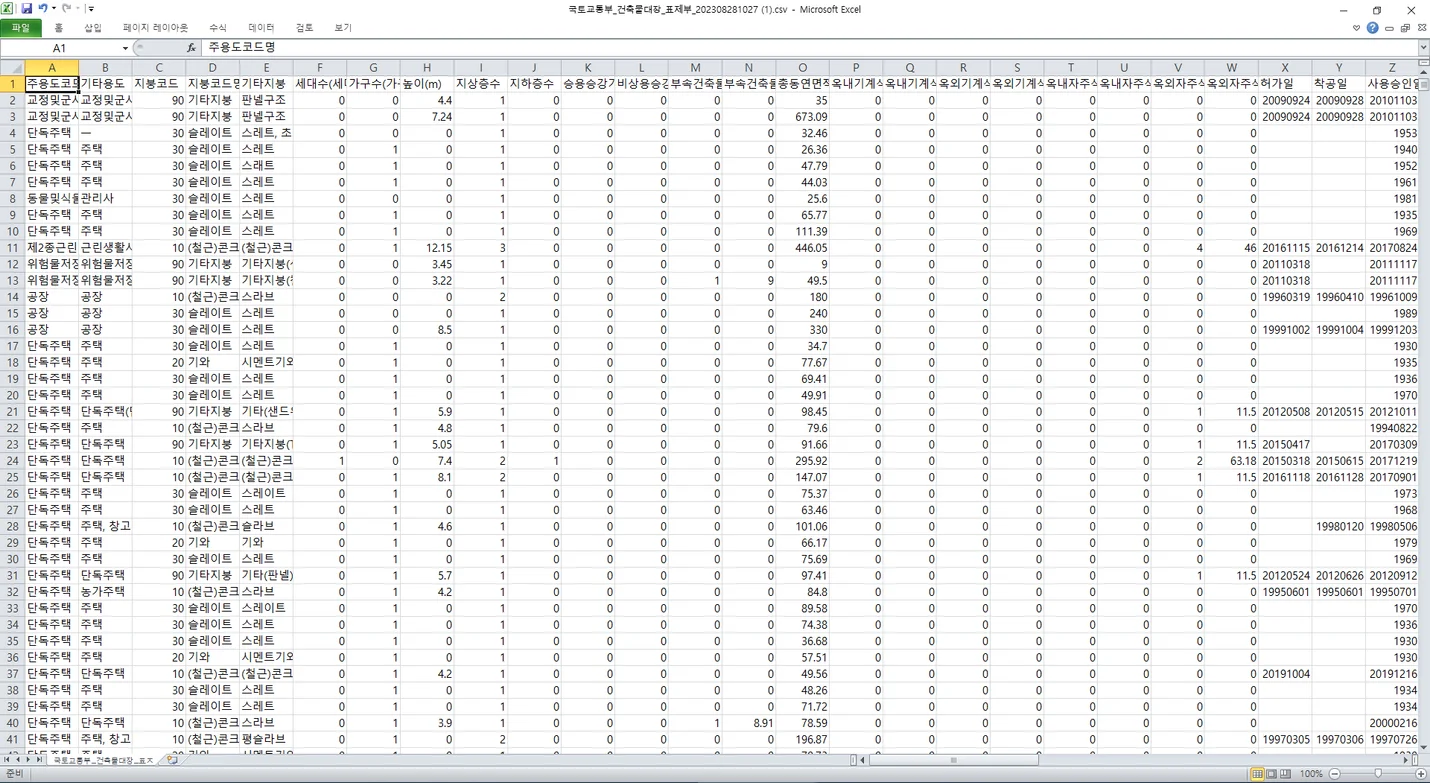Click the Name Box showing A1
The image size is (1430, 783).
tap(60, 48)
